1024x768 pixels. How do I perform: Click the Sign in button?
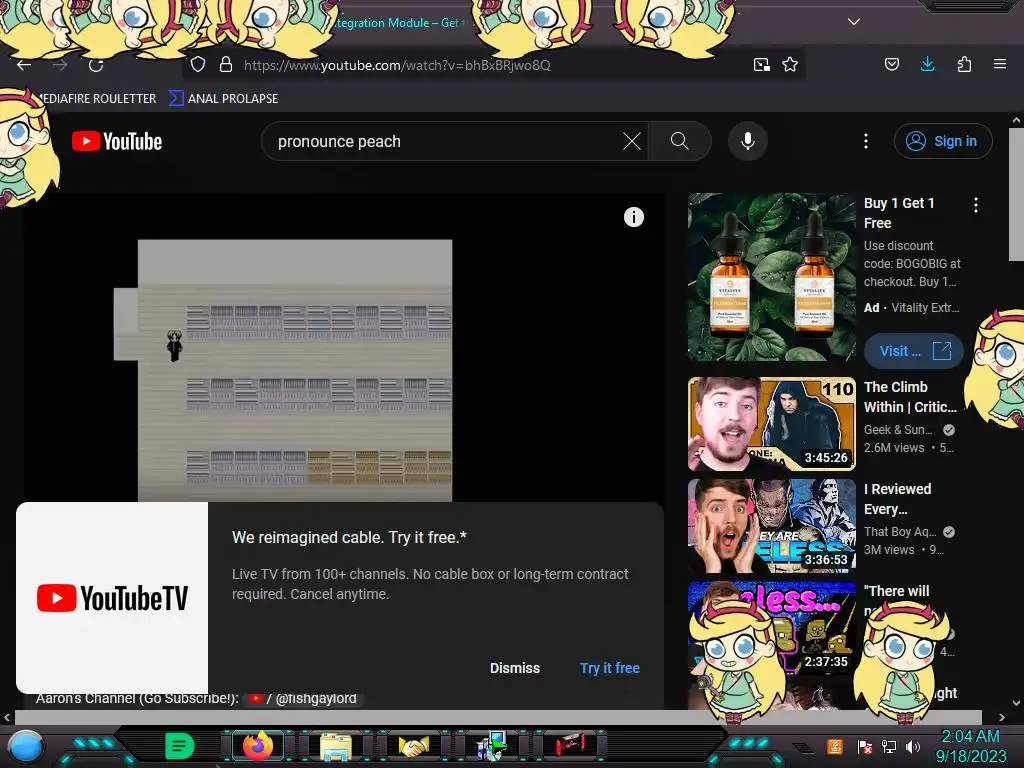coord(943,141)
